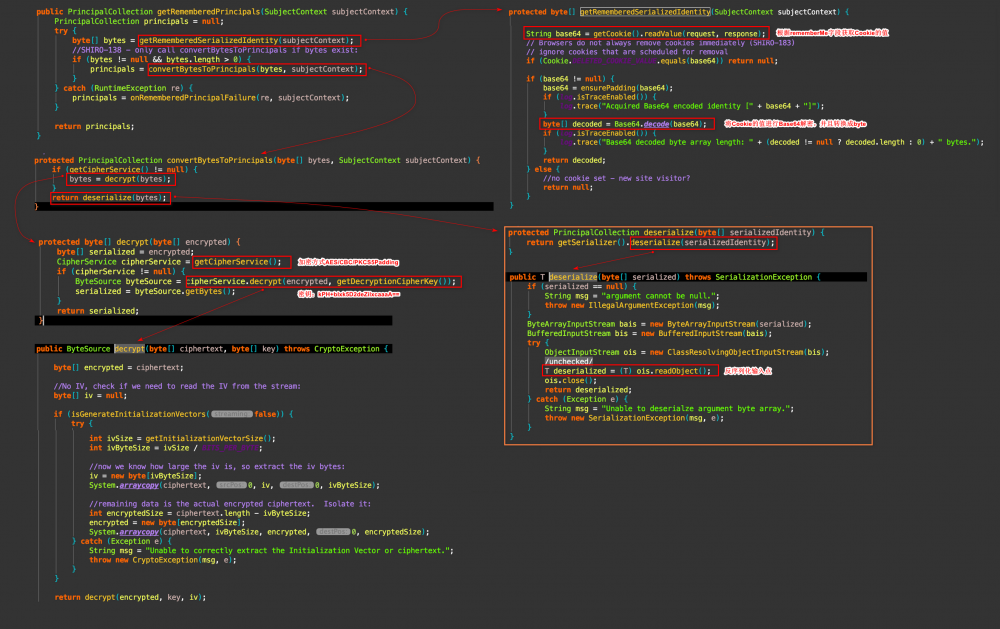Image resolution: width=1000 pixels, height=629 pixels.
Task: Click the 'serialized = byteSource.getBytes();' line
Action: pyautogui.click(x=155, y=291)
